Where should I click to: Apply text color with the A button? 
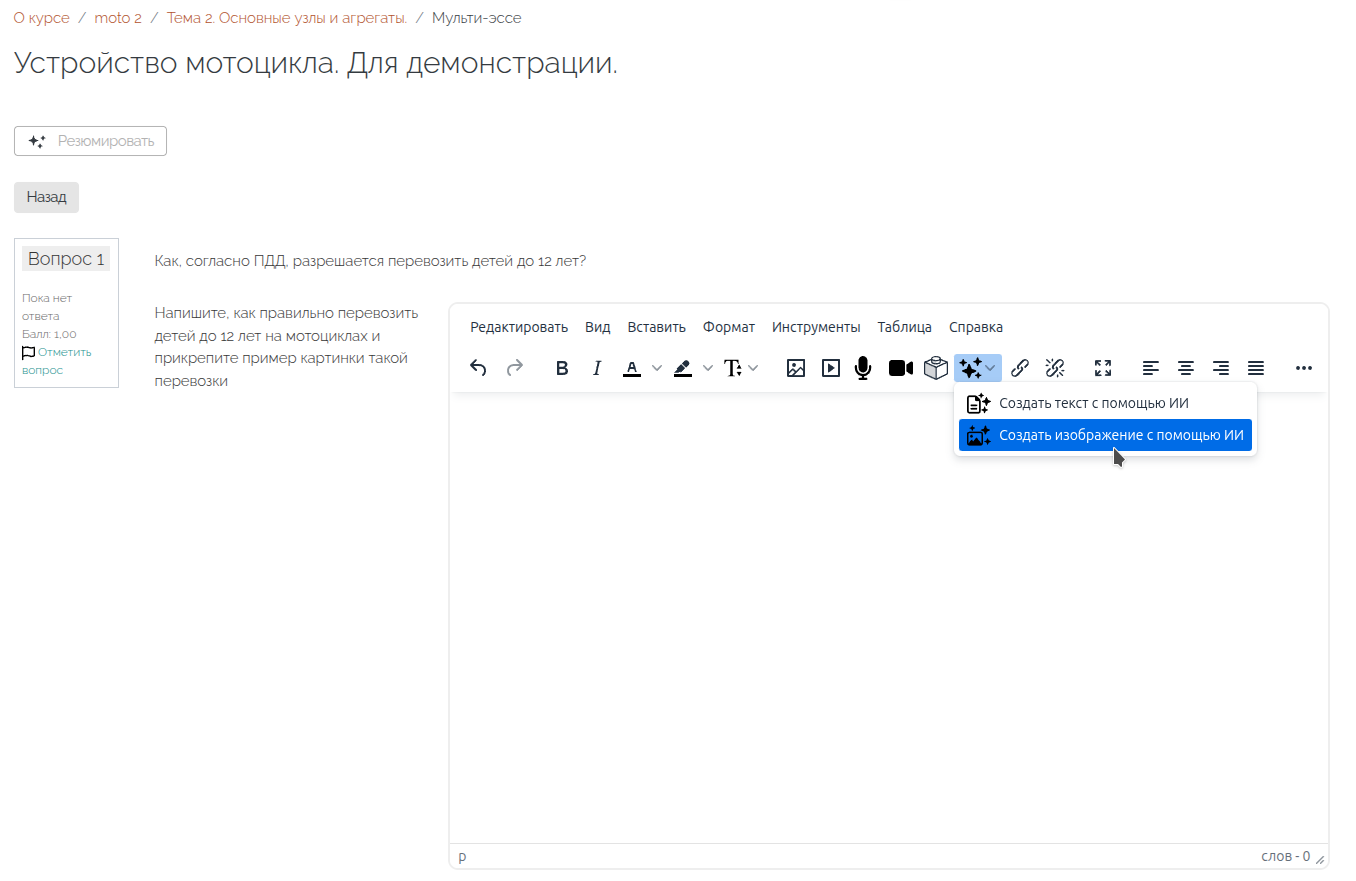point(632,368)
